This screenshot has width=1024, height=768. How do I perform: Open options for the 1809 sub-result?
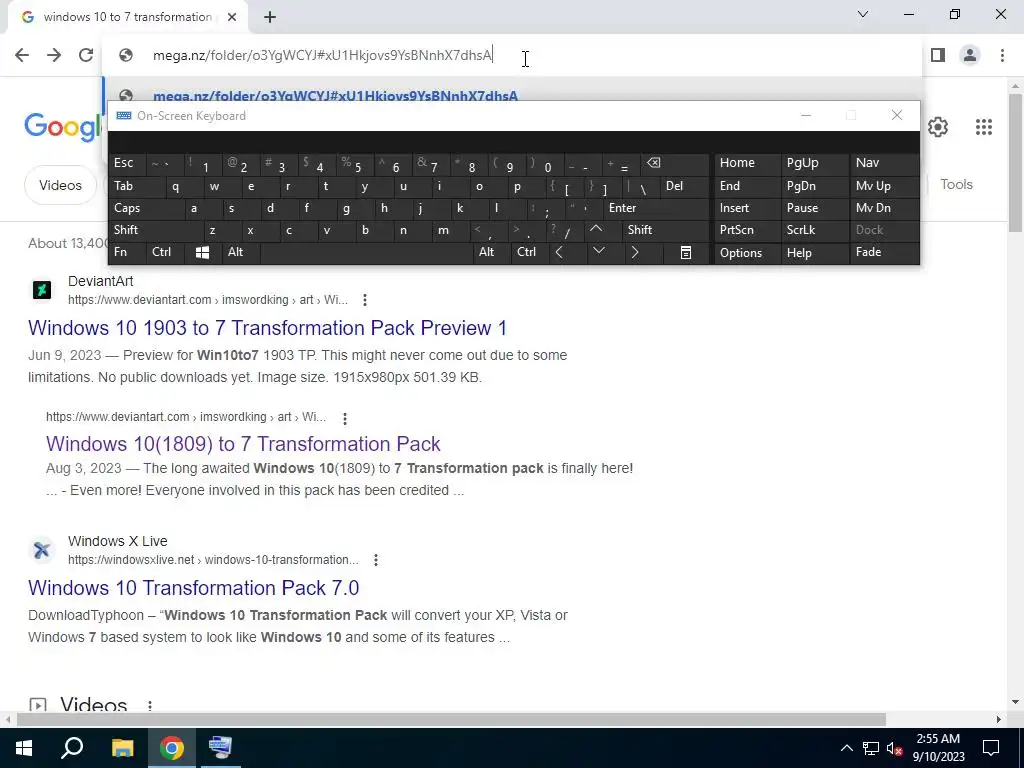tap(344, 418)
